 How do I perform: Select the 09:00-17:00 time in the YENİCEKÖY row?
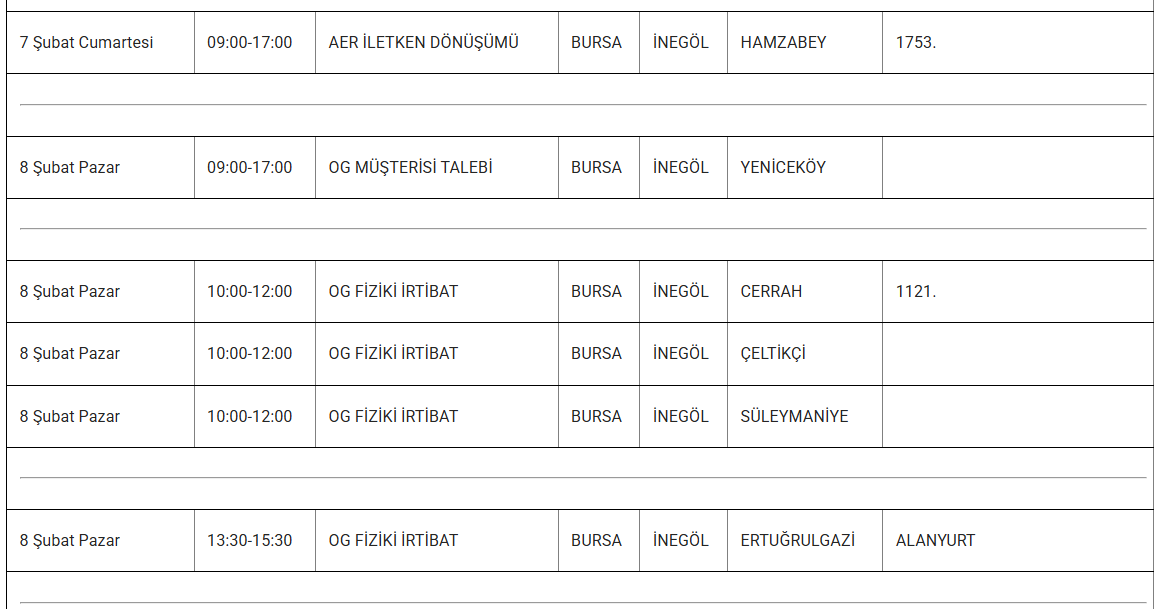(250, 168)
